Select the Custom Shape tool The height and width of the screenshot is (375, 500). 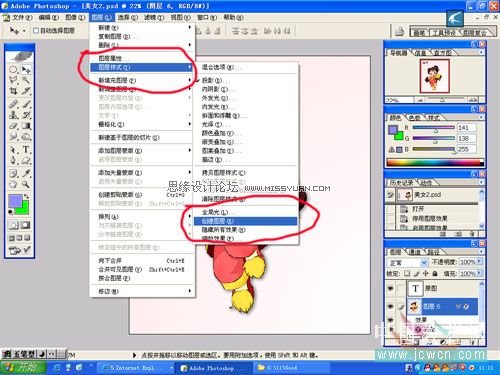(x=26, y=161)
